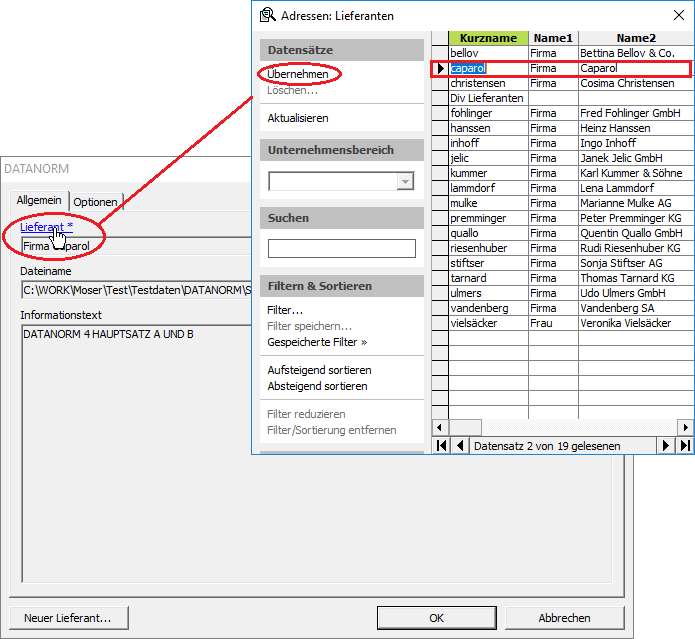The image size is (695, 639).
Task: Jump to first record navigation arrow
Action: pos(441,446)
